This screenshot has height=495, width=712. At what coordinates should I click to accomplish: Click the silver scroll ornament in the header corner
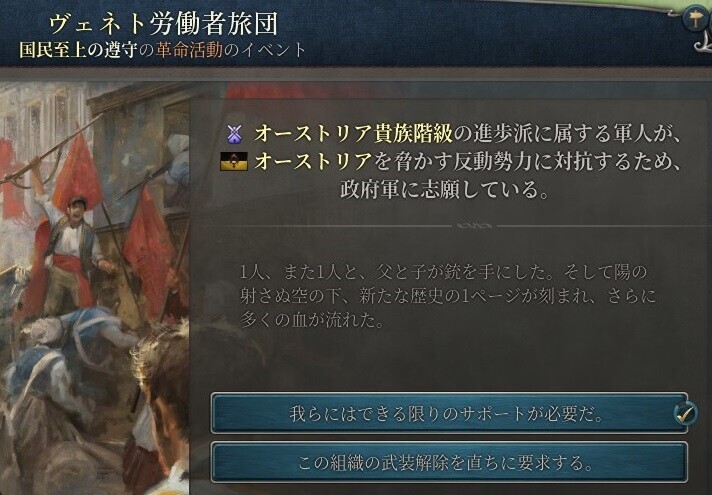[x=702, y=43]
